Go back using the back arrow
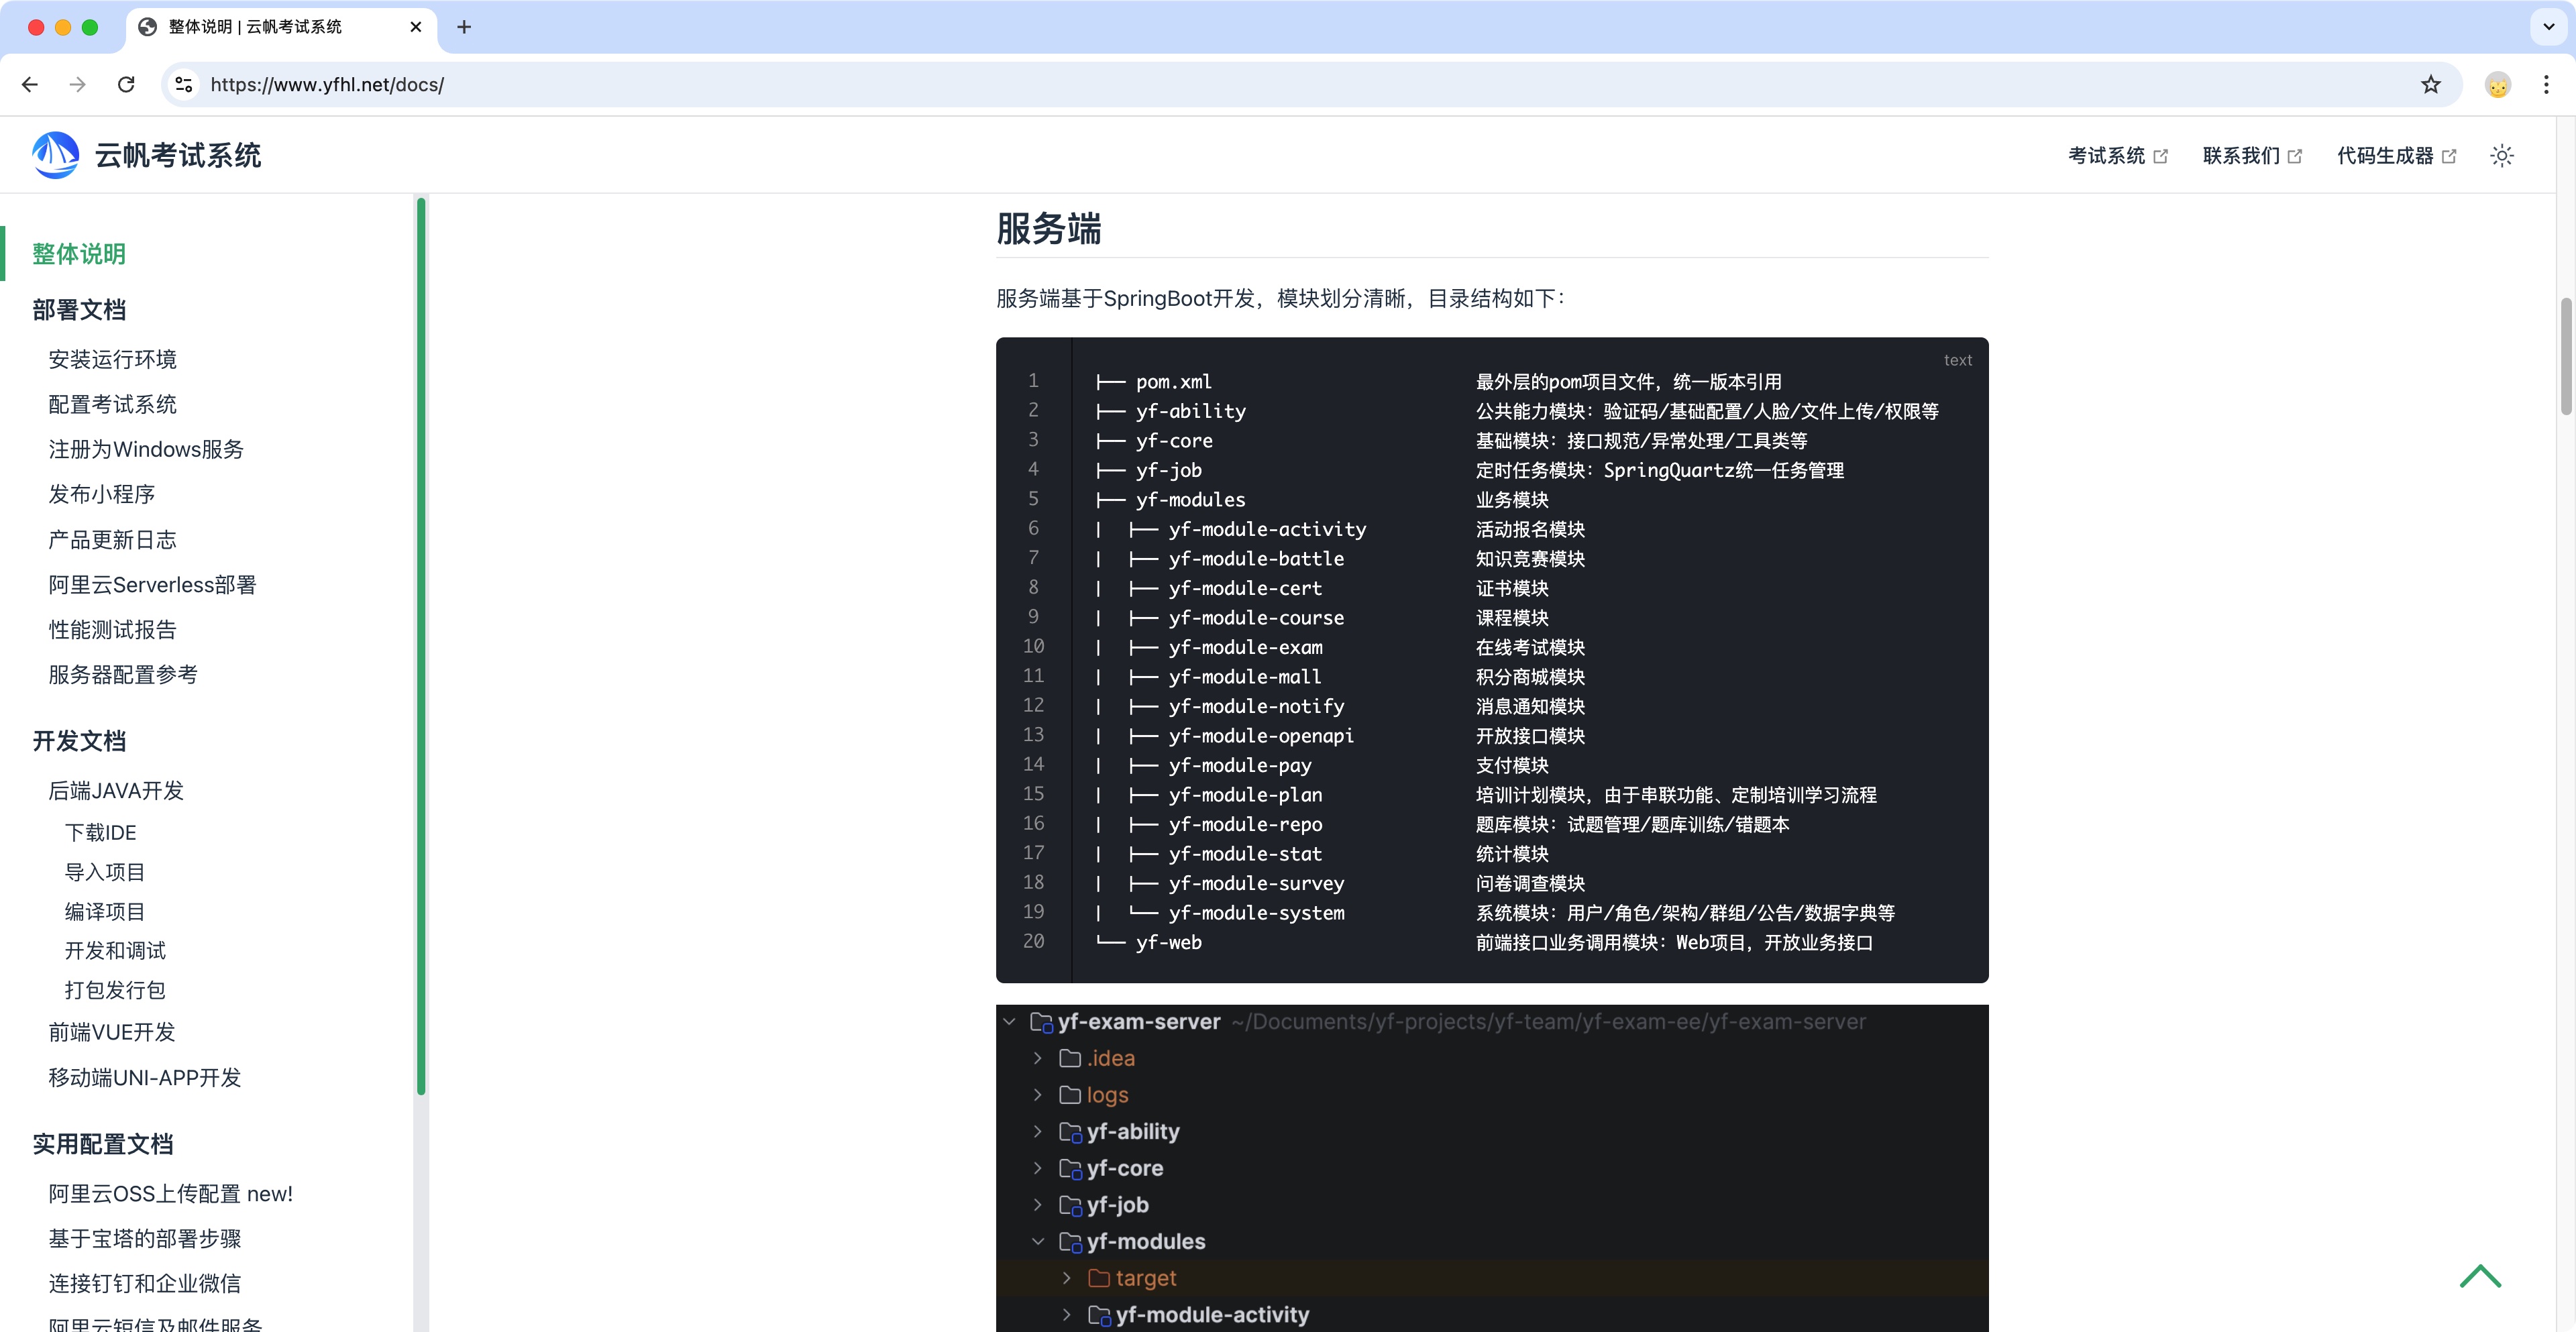Viewport: 2576px width, 1332px height. tap(29, 85)
